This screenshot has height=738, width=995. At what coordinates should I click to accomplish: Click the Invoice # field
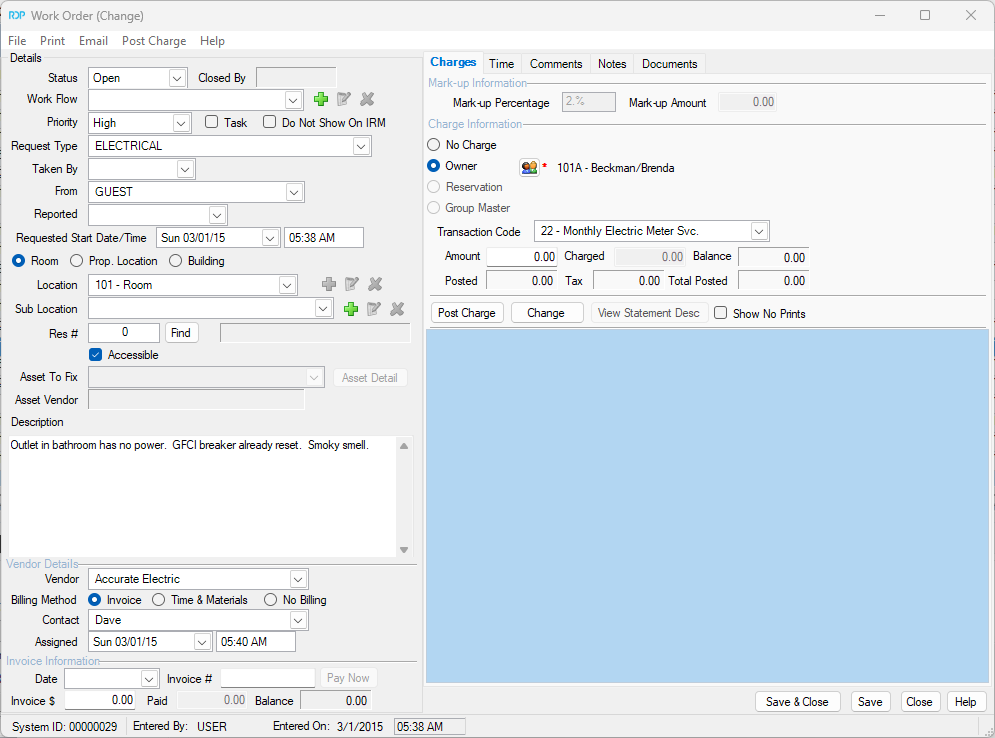point(268,678)
